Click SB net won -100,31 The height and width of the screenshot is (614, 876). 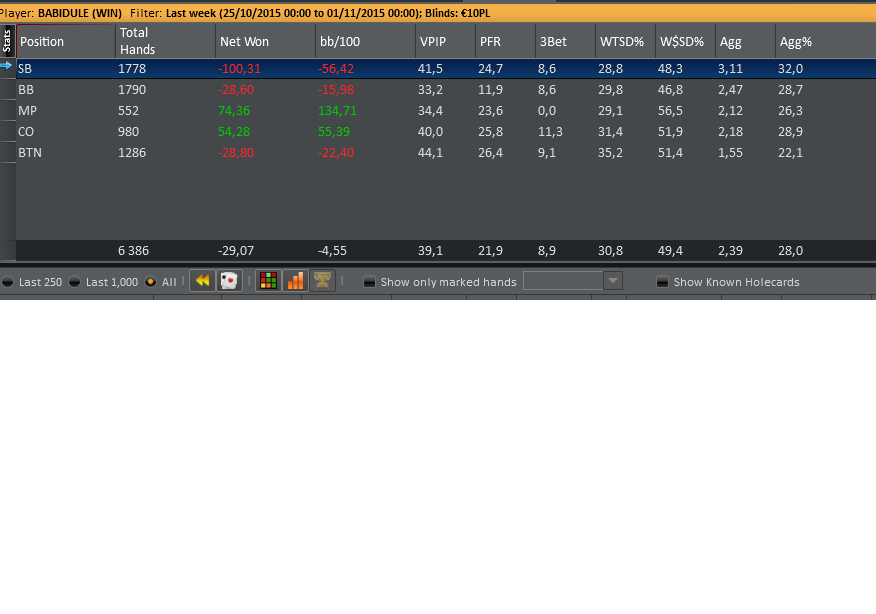click(239, 69)
